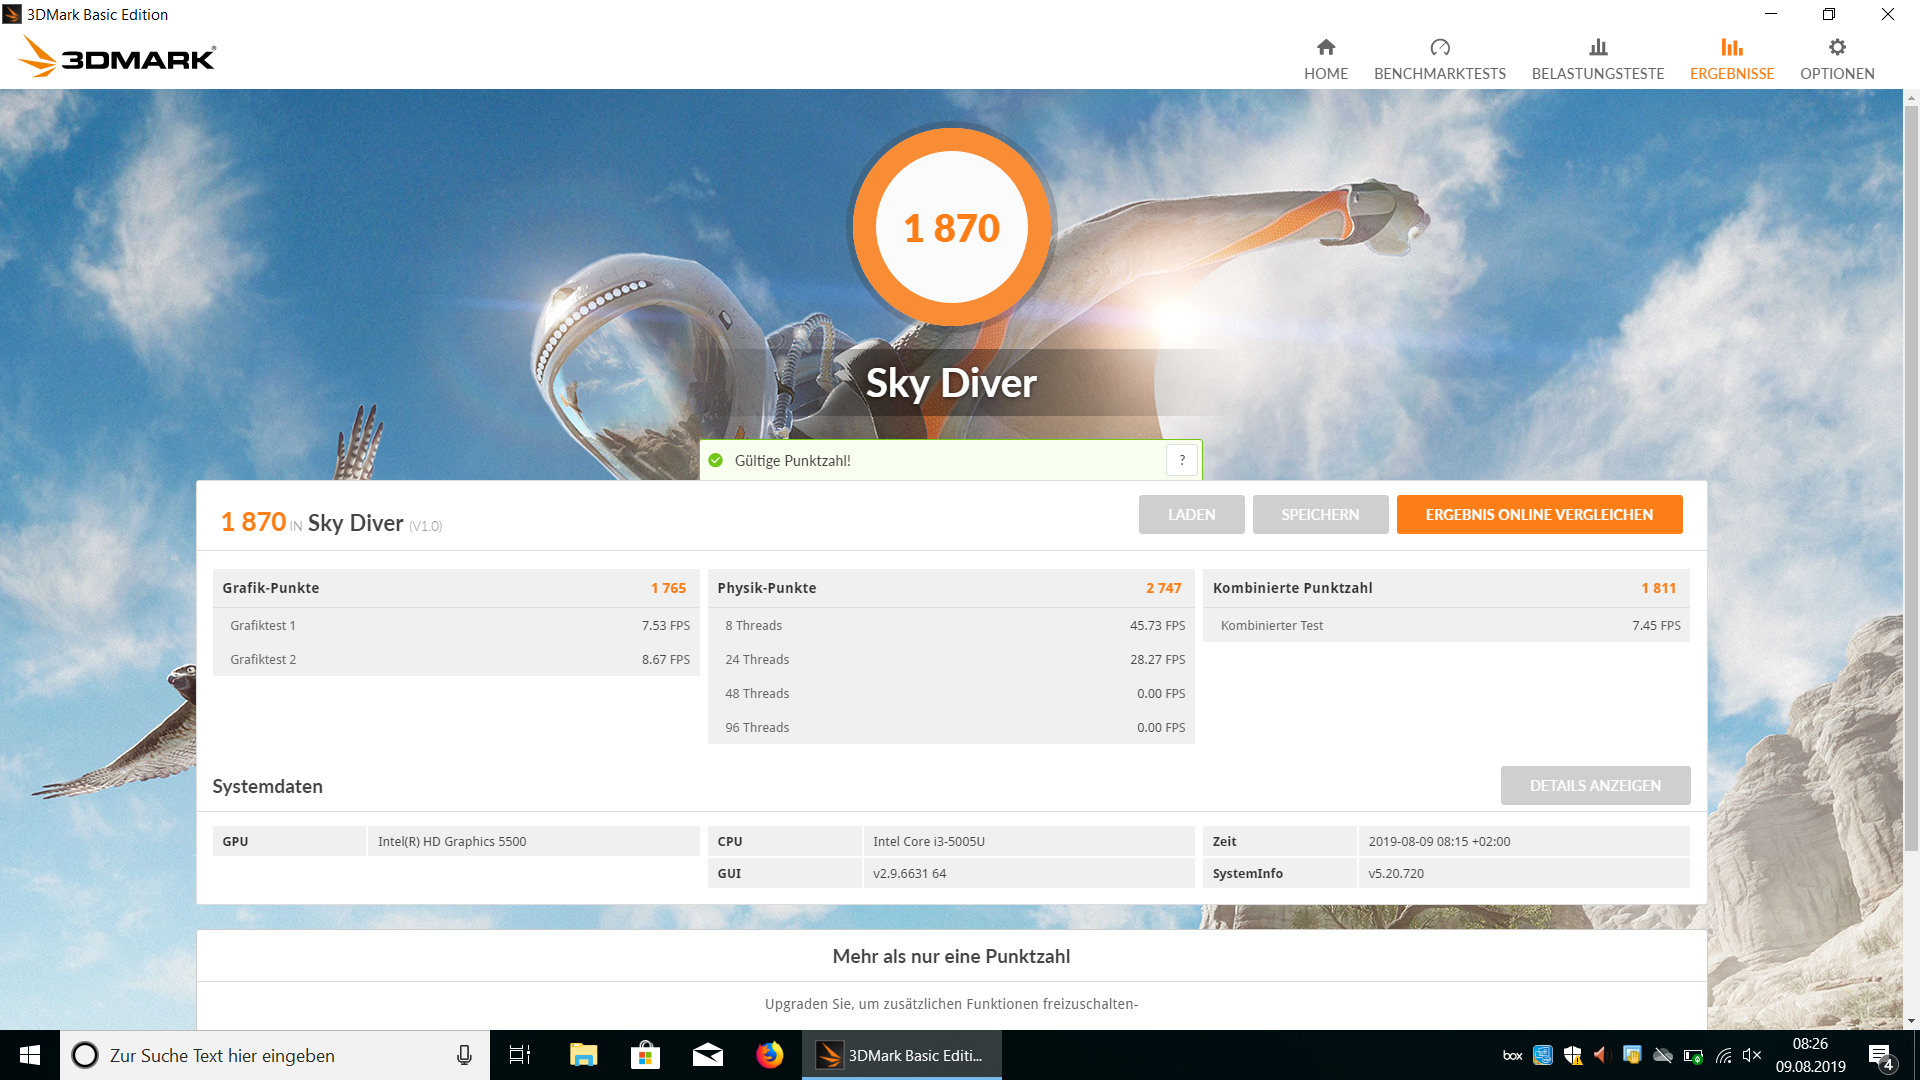The width and height of the screenshot is (1920, 1080).
Task: Click Ergebnis Online Vergleichen button
Action: 1539,515
